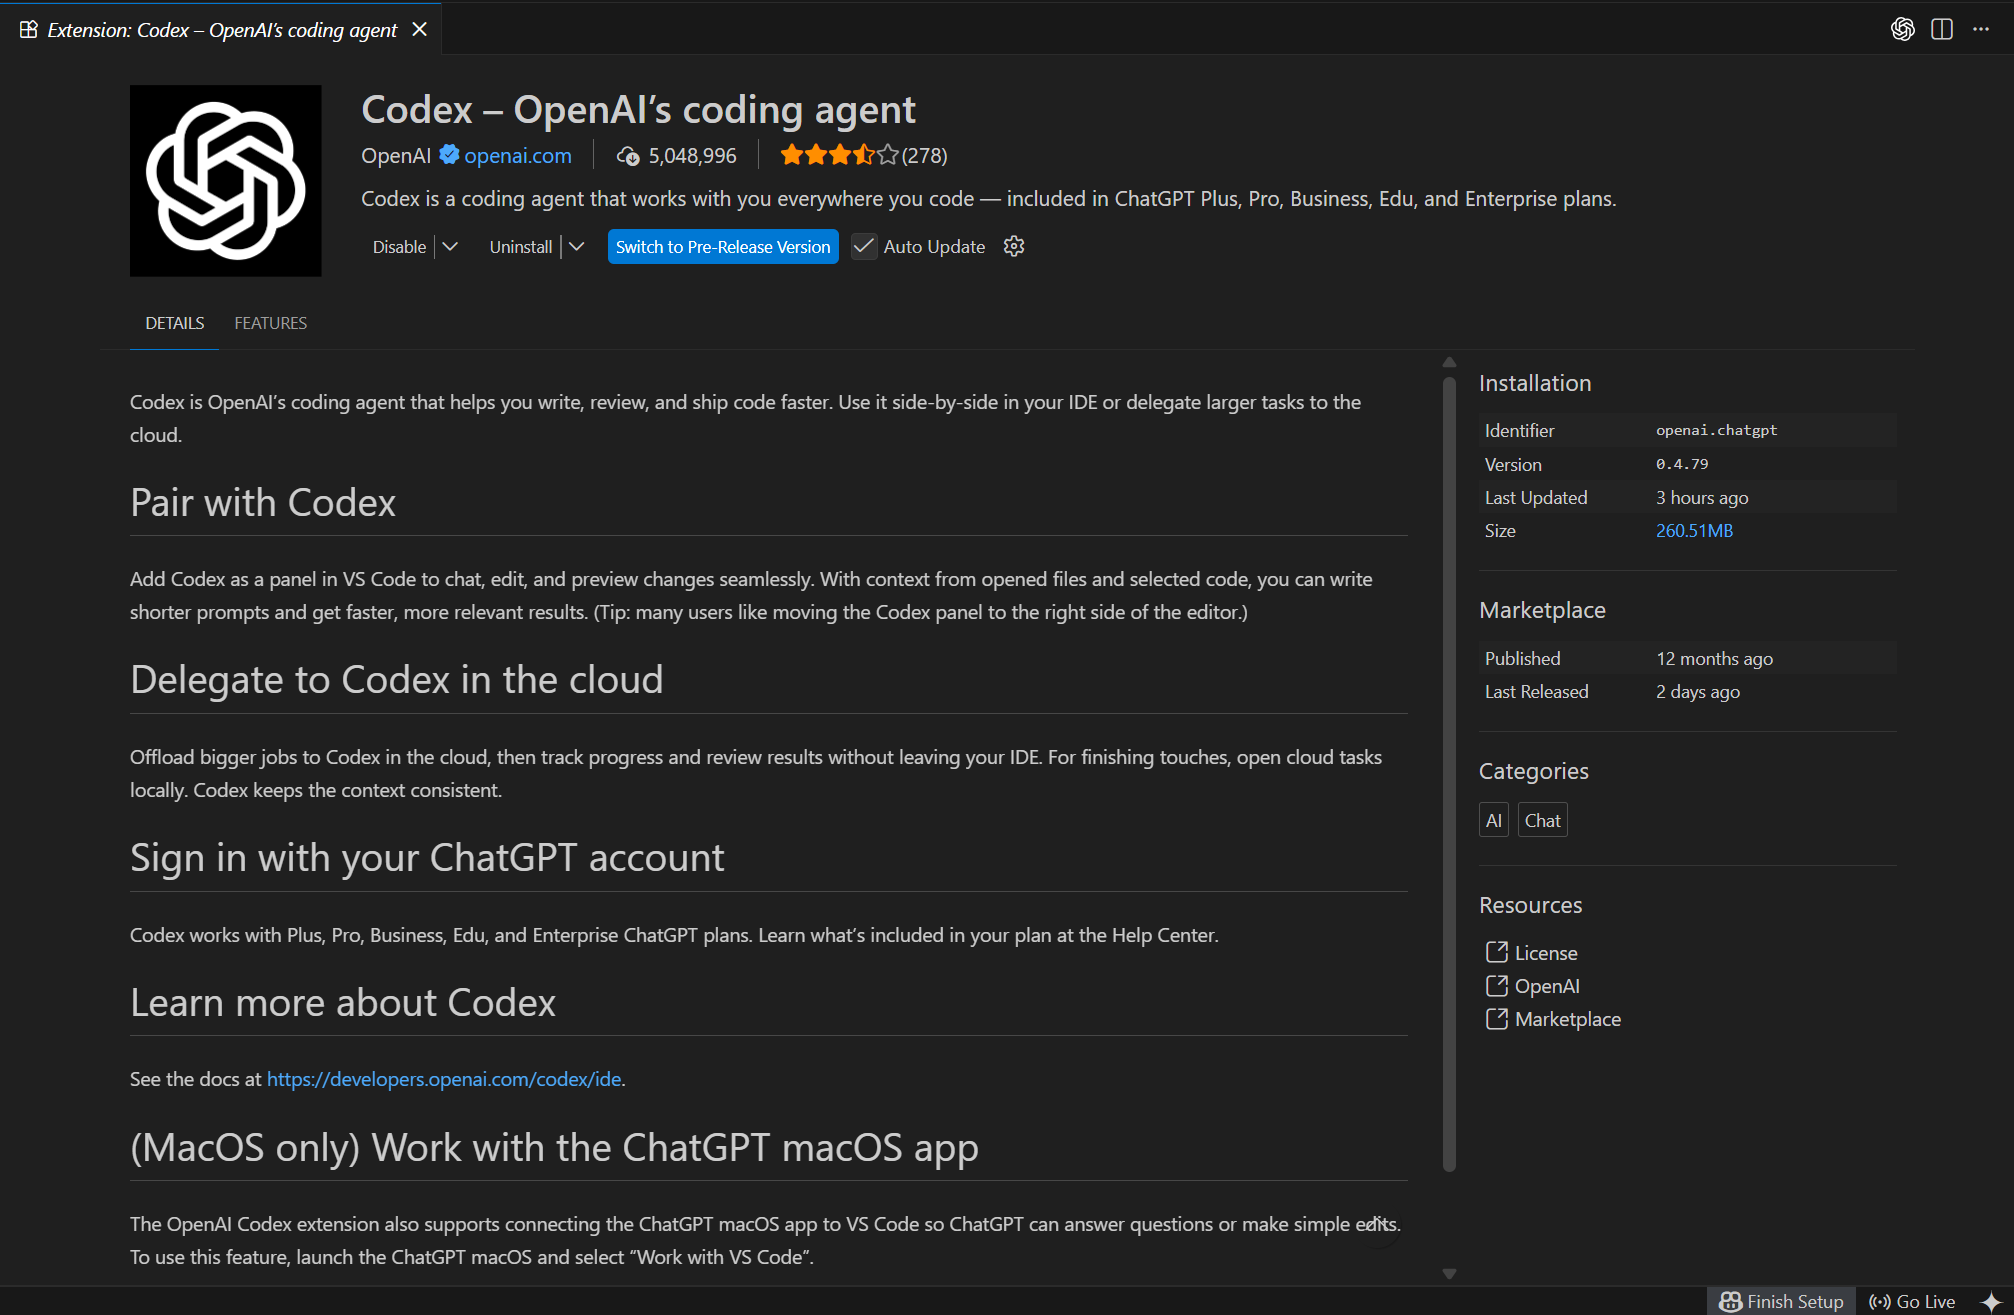Click Switch to Pre-Release Version button

tap(722, 246)
